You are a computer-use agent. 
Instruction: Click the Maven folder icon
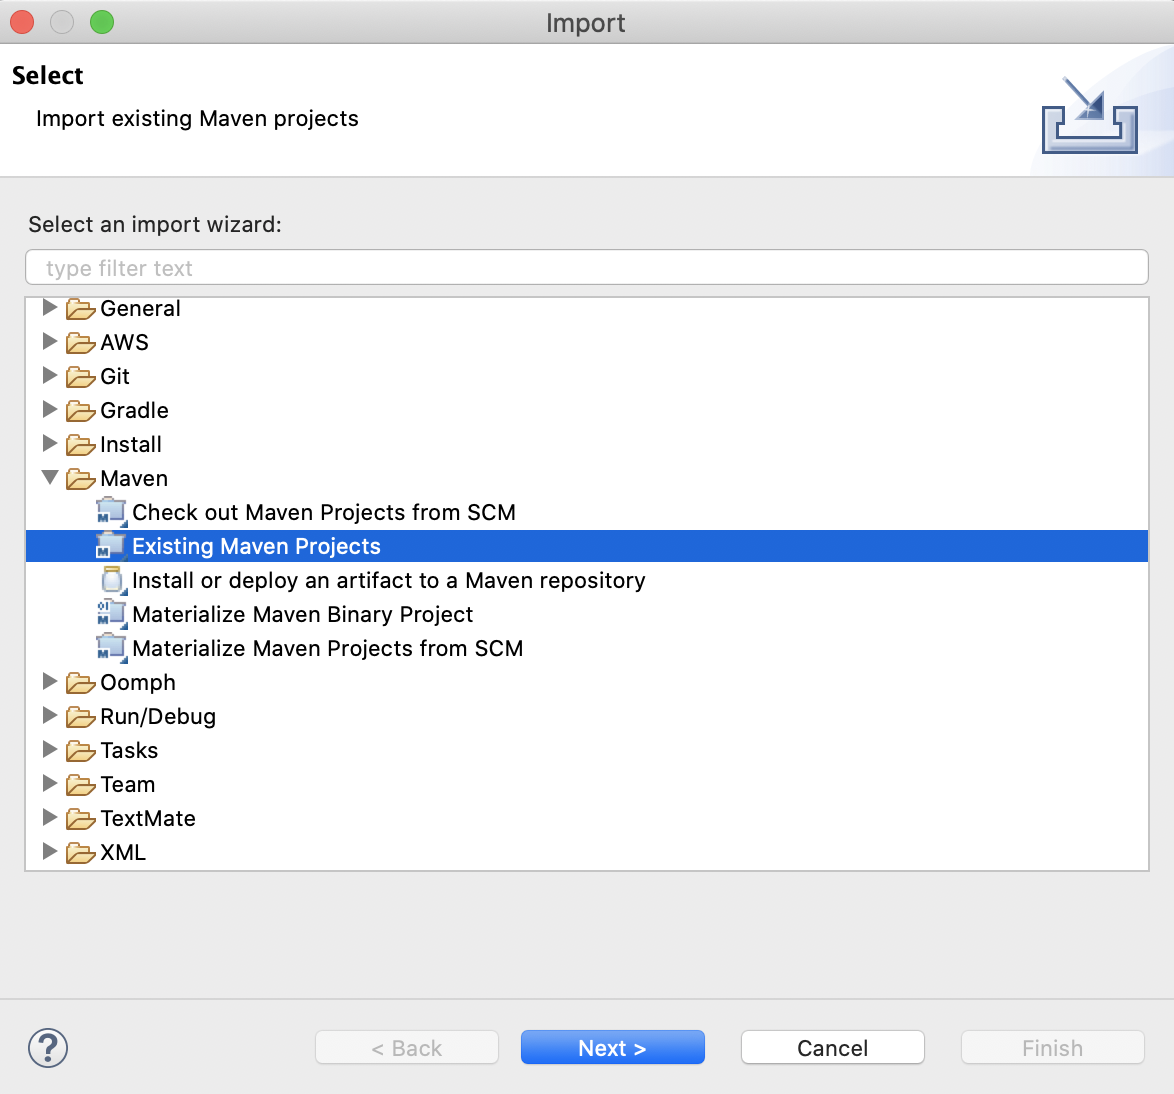pos(80,479)
